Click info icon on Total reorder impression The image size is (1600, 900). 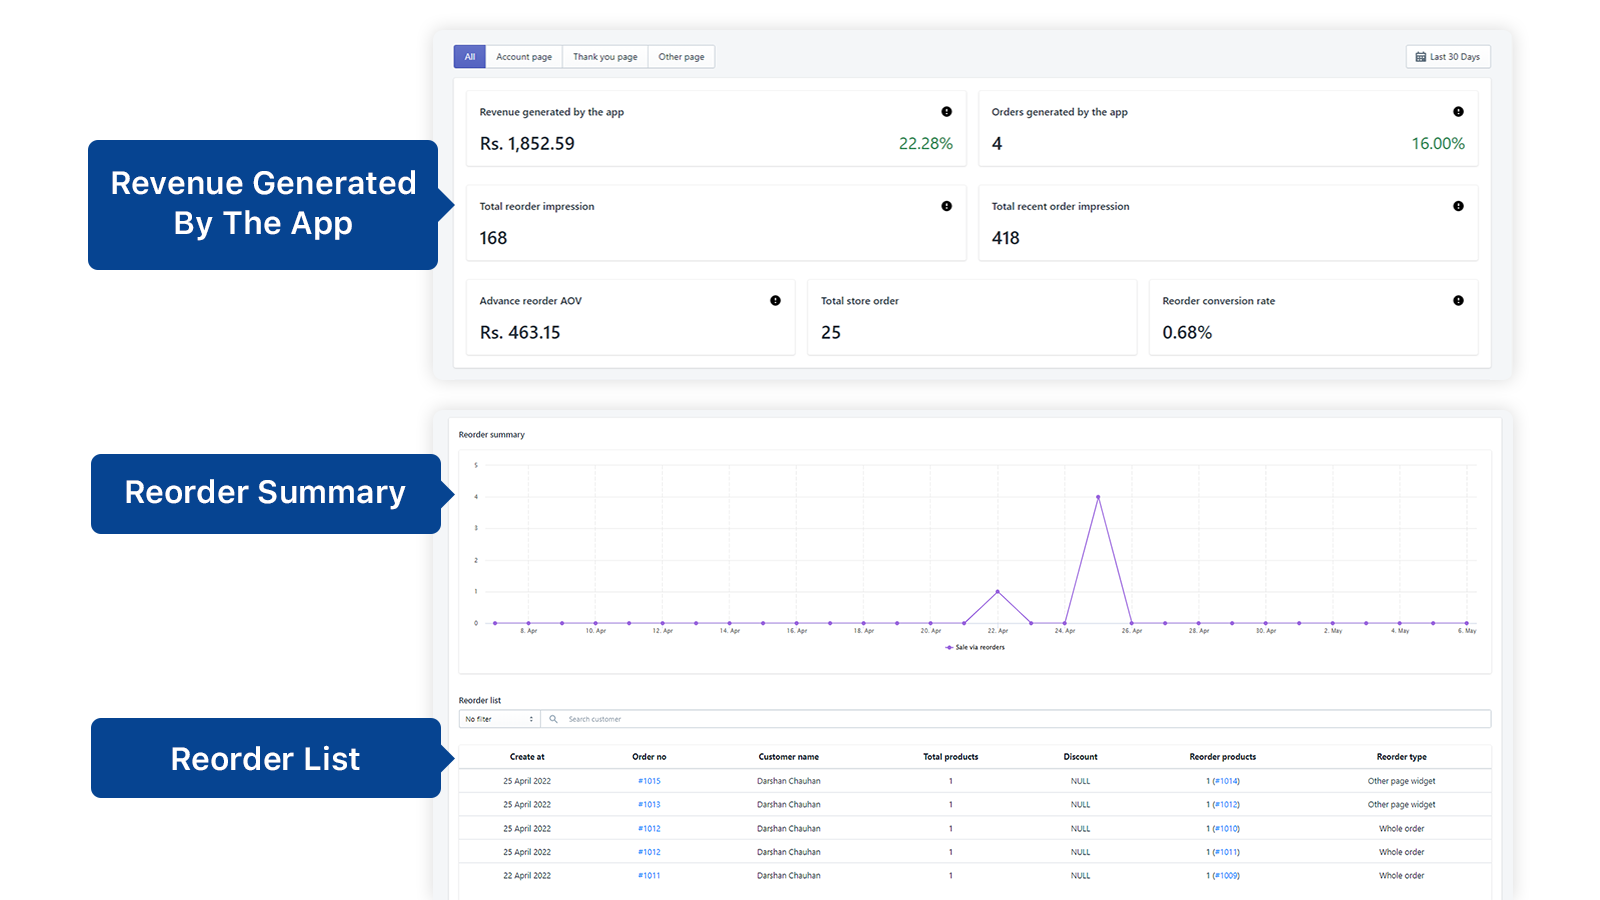coord(946,206)
